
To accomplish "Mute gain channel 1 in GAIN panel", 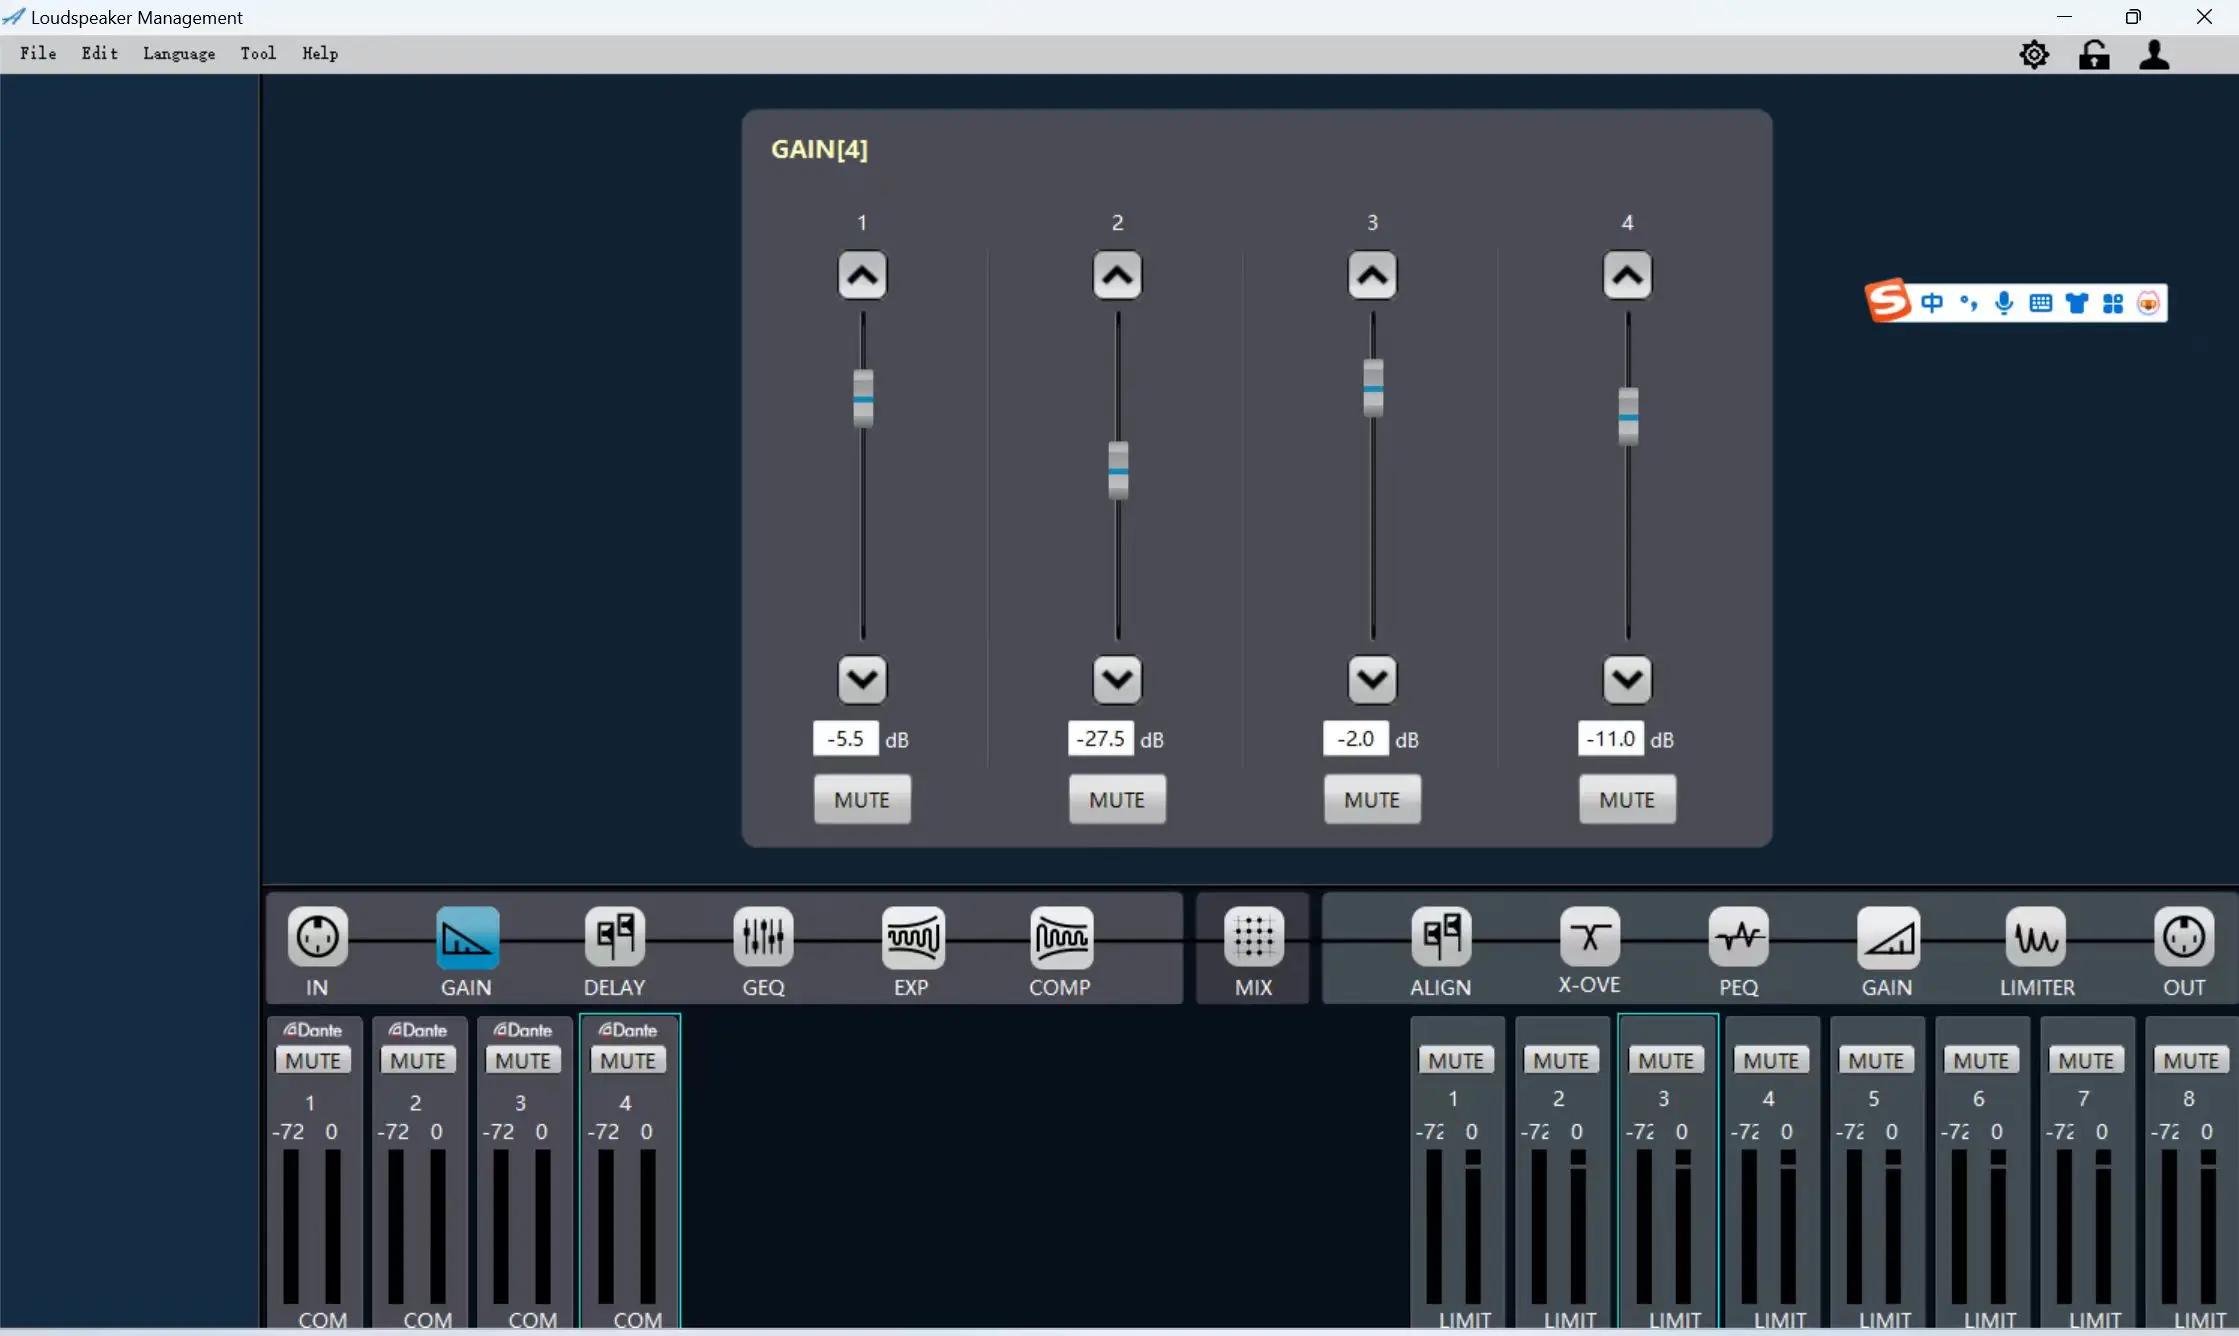I will pyautogui.click(x=862, y=800).
